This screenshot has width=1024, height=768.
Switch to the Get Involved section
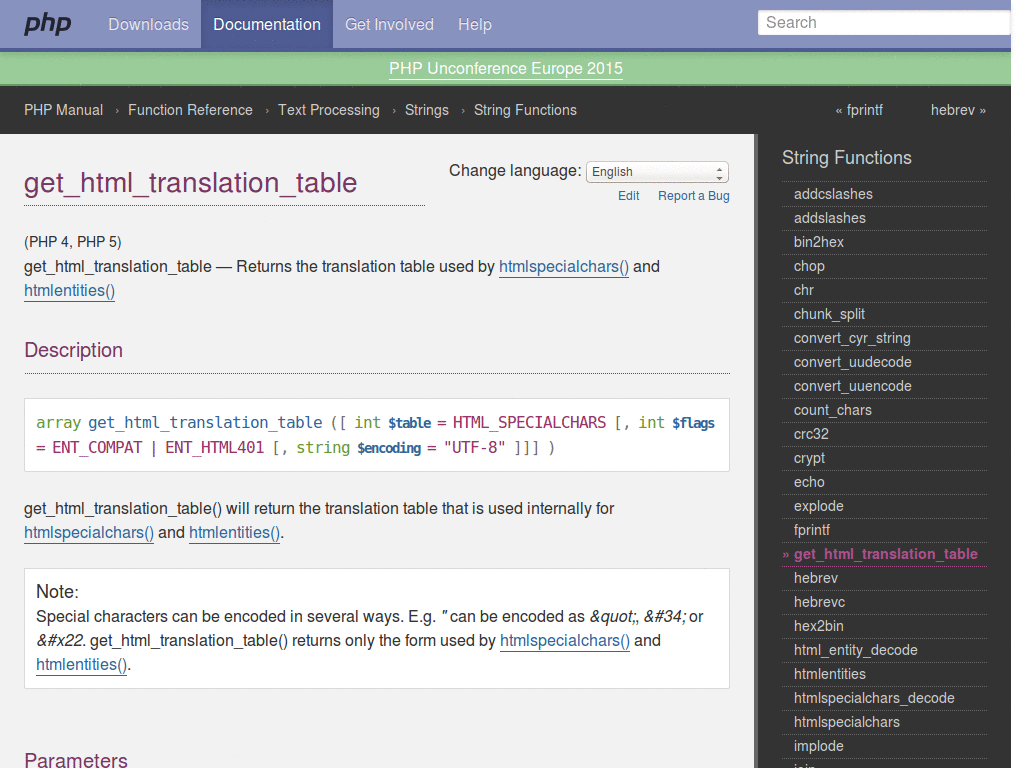pyautogui.click(x=389, y=24)
